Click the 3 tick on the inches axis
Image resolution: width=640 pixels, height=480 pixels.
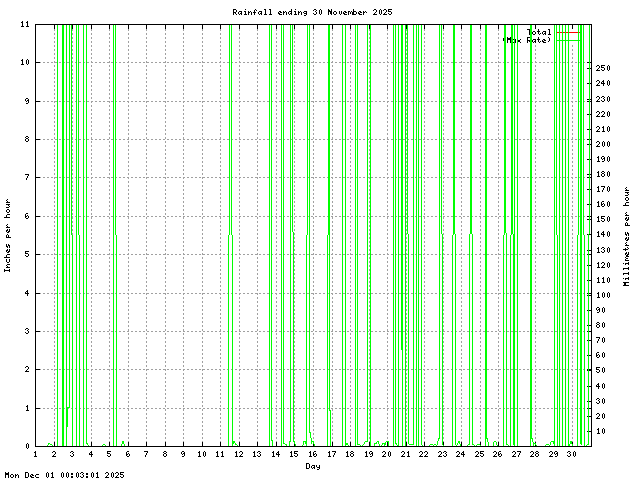coord(27,331)
